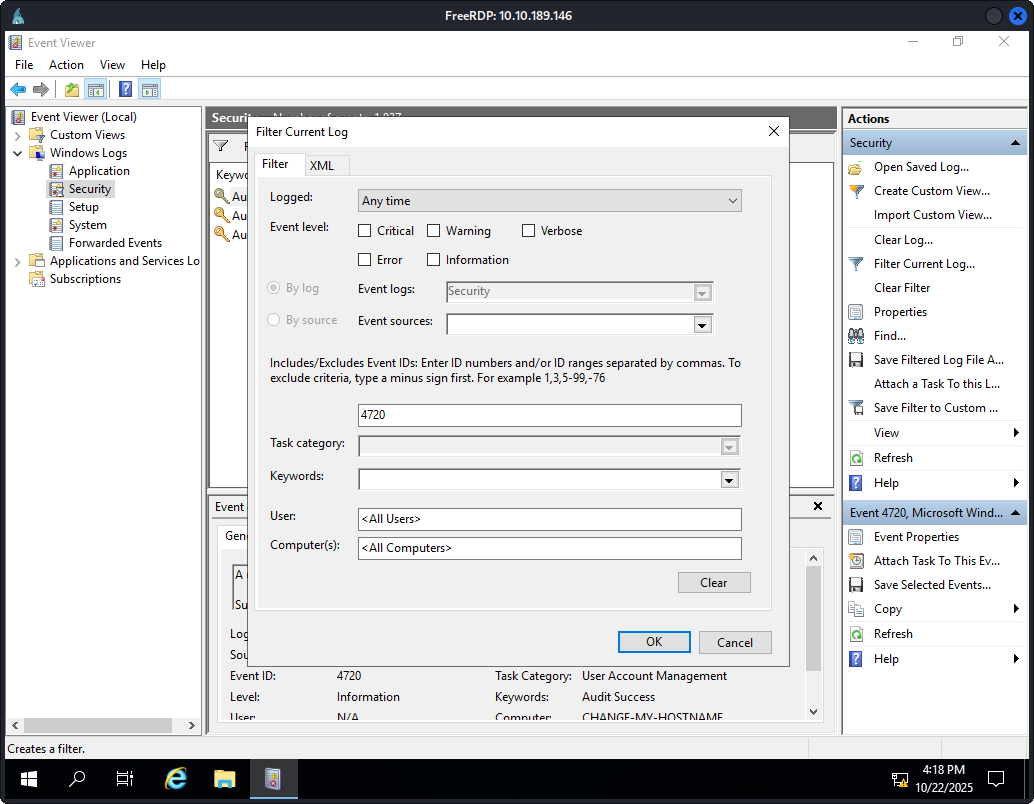The image size is (1034, 804).
Task: Click the Computer(s) field showing All Computers
Action: click(550, 549)
